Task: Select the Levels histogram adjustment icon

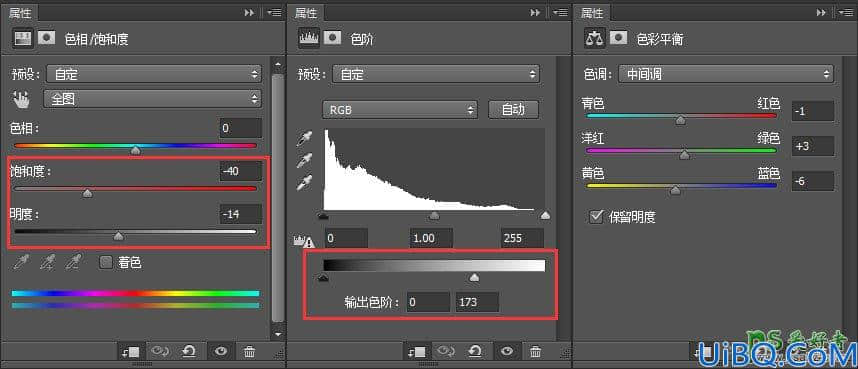Action: (x=309, y=38)
